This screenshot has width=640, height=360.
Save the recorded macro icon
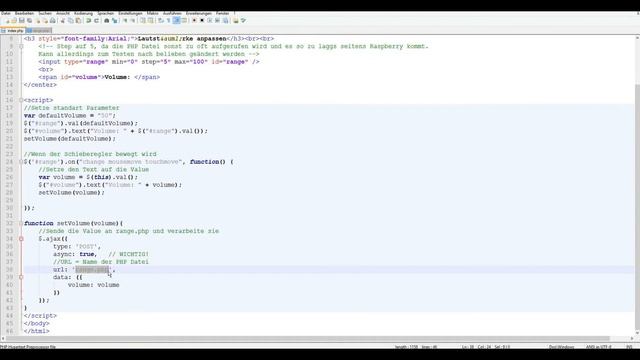pyautogui.click(x=225, y=20)
